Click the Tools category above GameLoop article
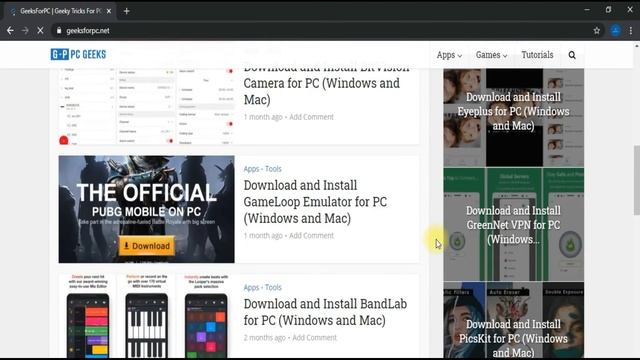 coord(273,169)
